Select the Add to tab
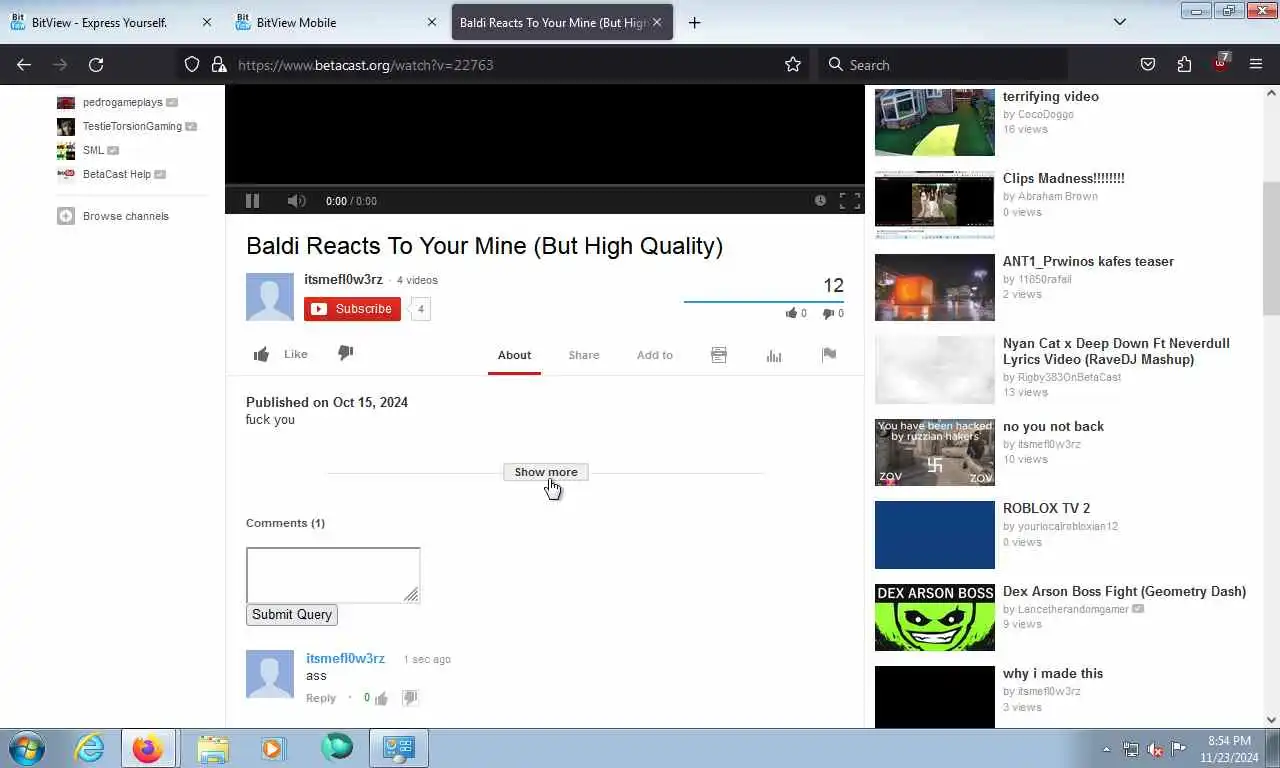This screenshot has height=768, width=1280. tap(655, 355)
